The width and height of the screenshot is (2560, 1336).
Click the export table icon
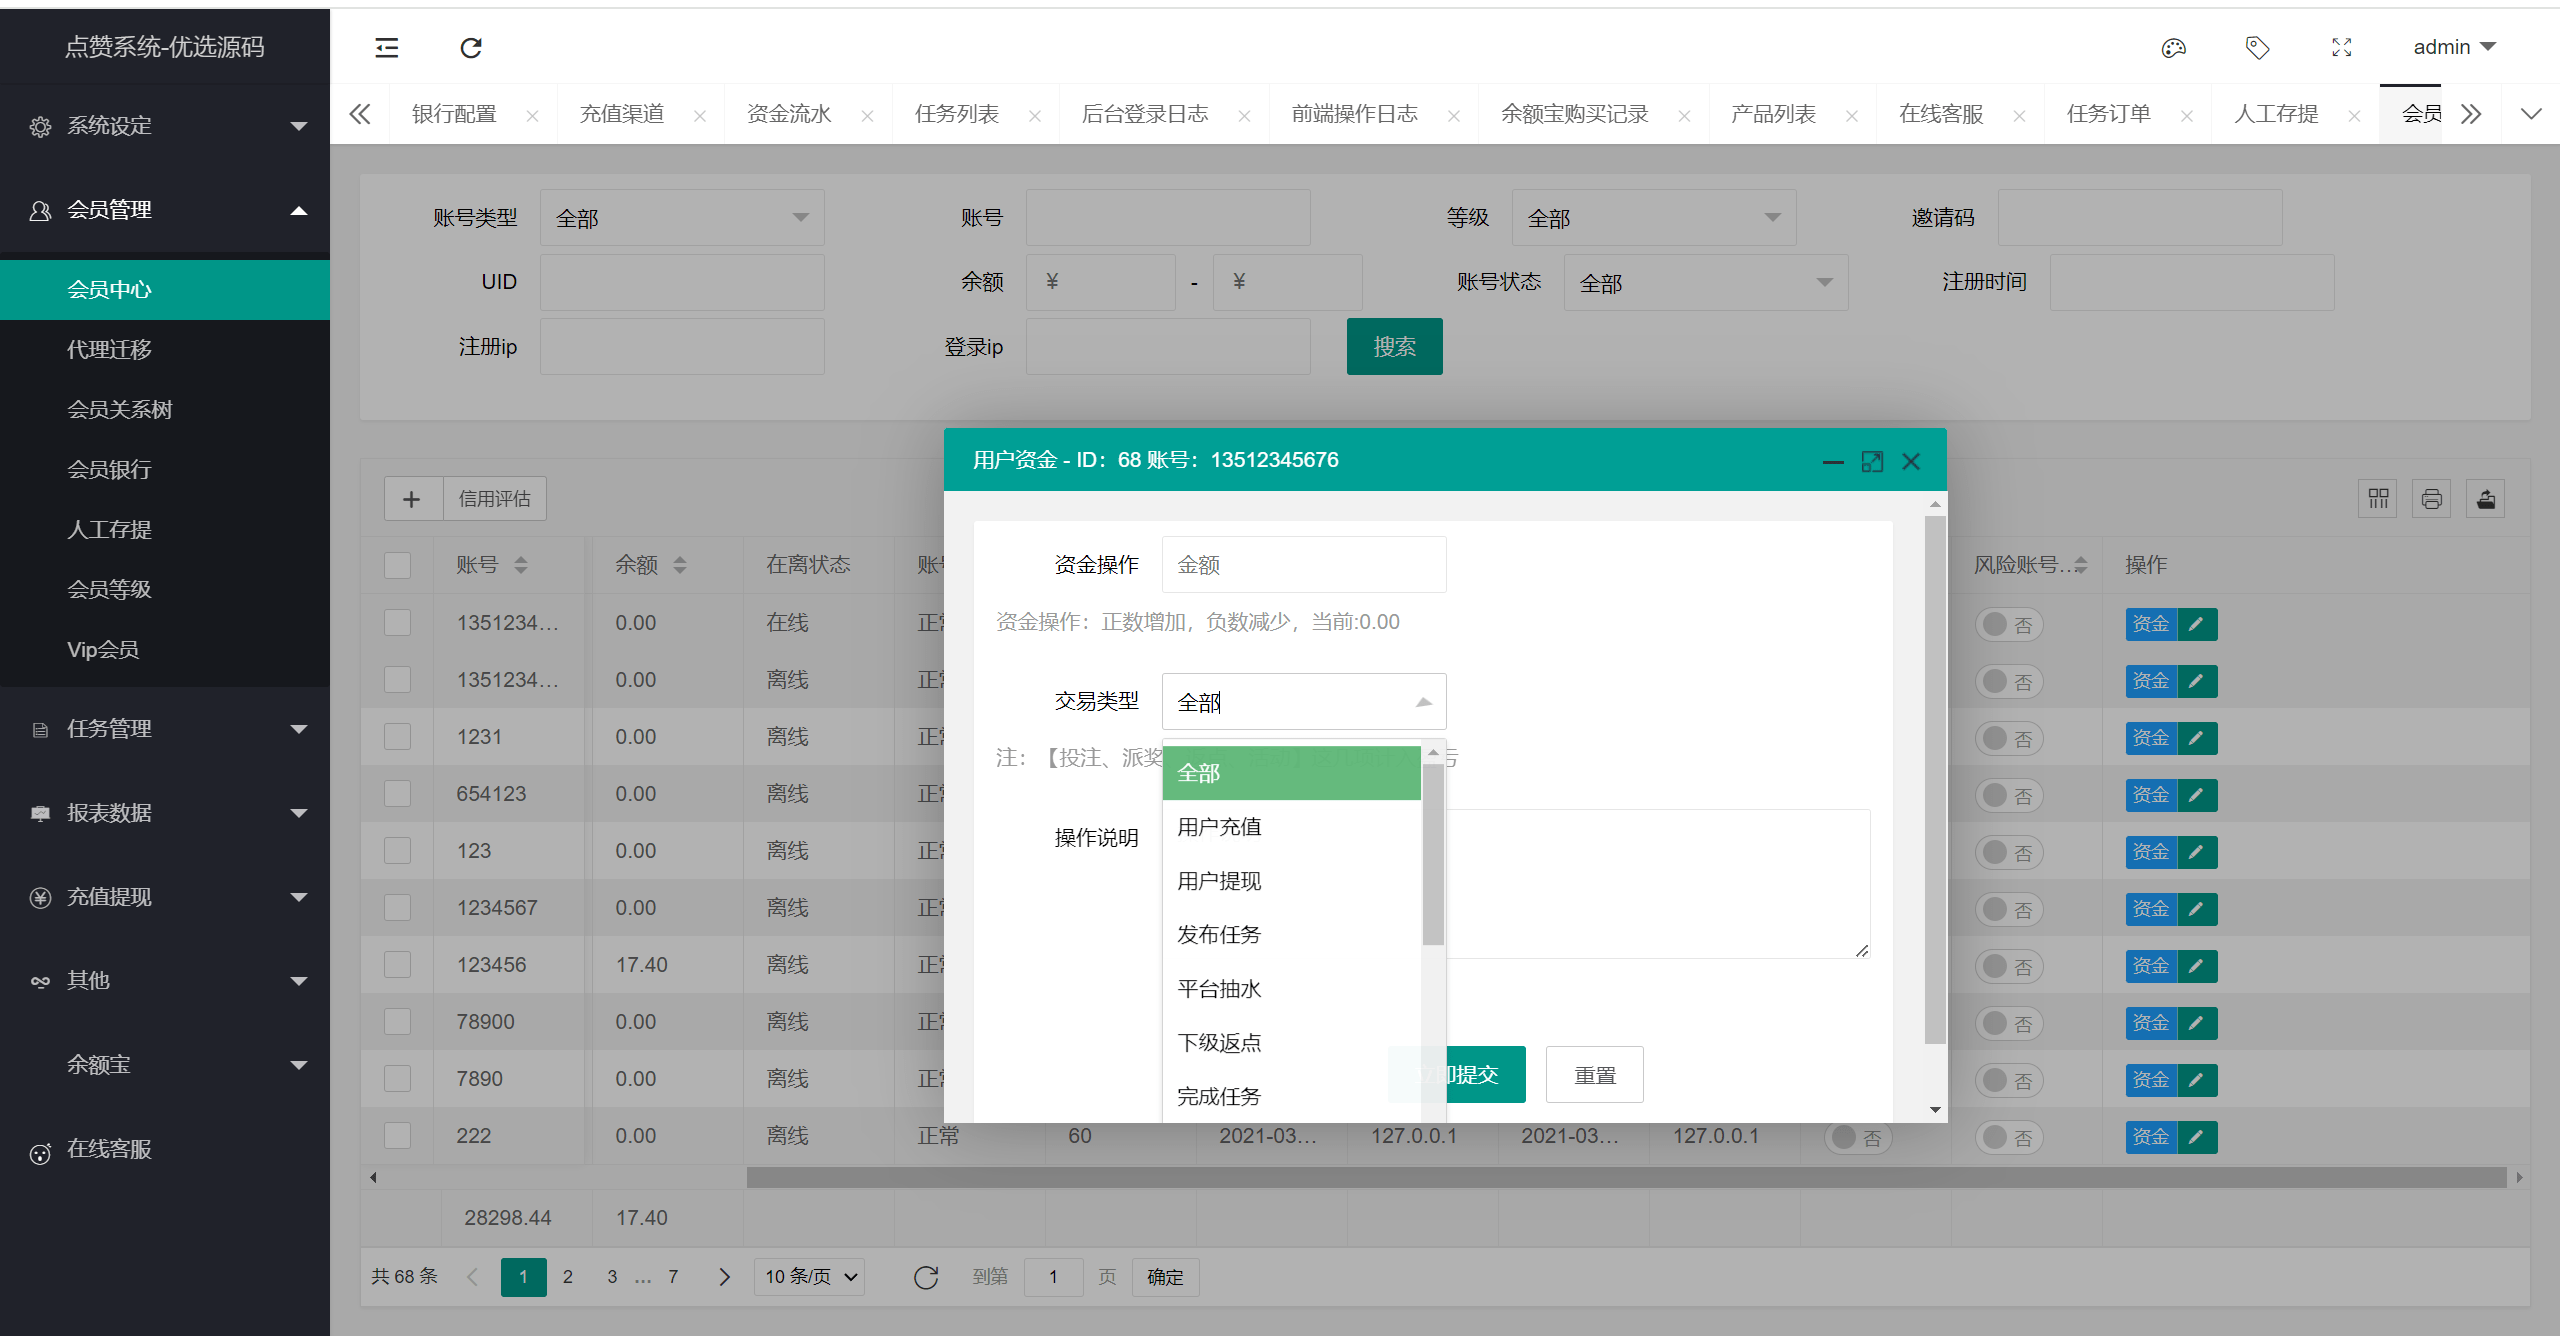(x=2486, y=499)
